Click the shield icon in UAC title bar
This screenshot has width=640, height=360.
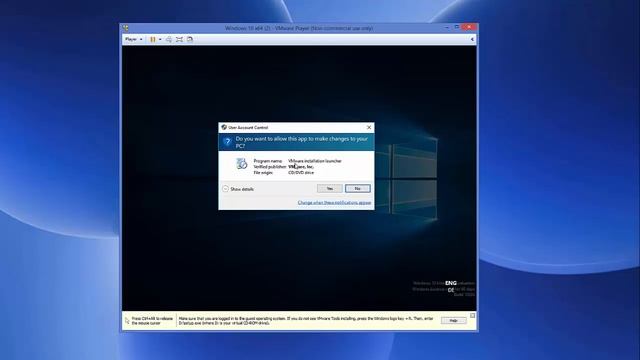coord(224,127)
